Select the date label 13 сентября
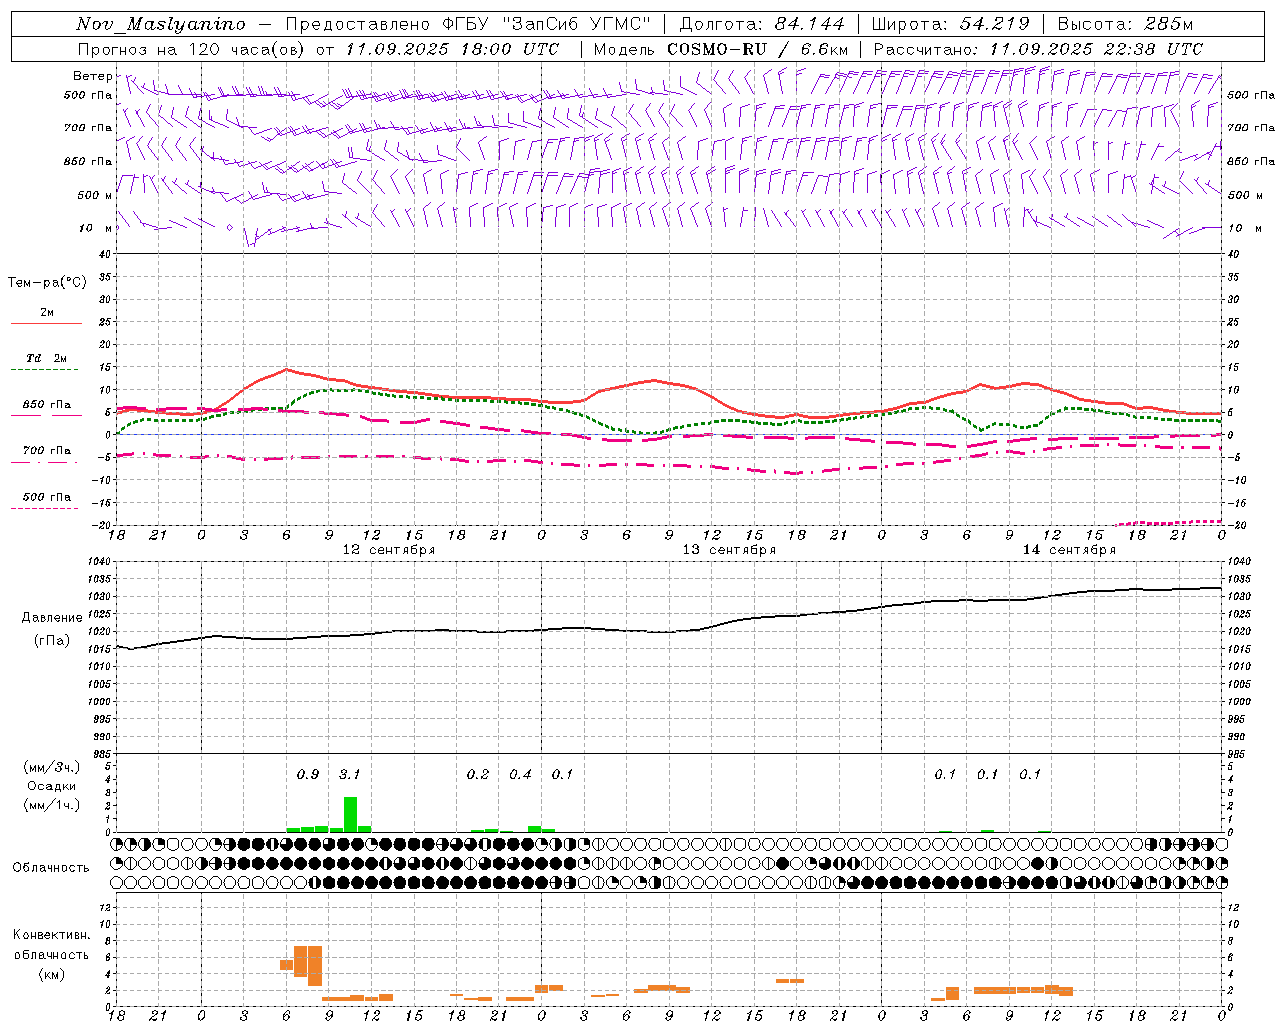The width and height of the screenshot is (1280, 1024). tap(729, 550)
